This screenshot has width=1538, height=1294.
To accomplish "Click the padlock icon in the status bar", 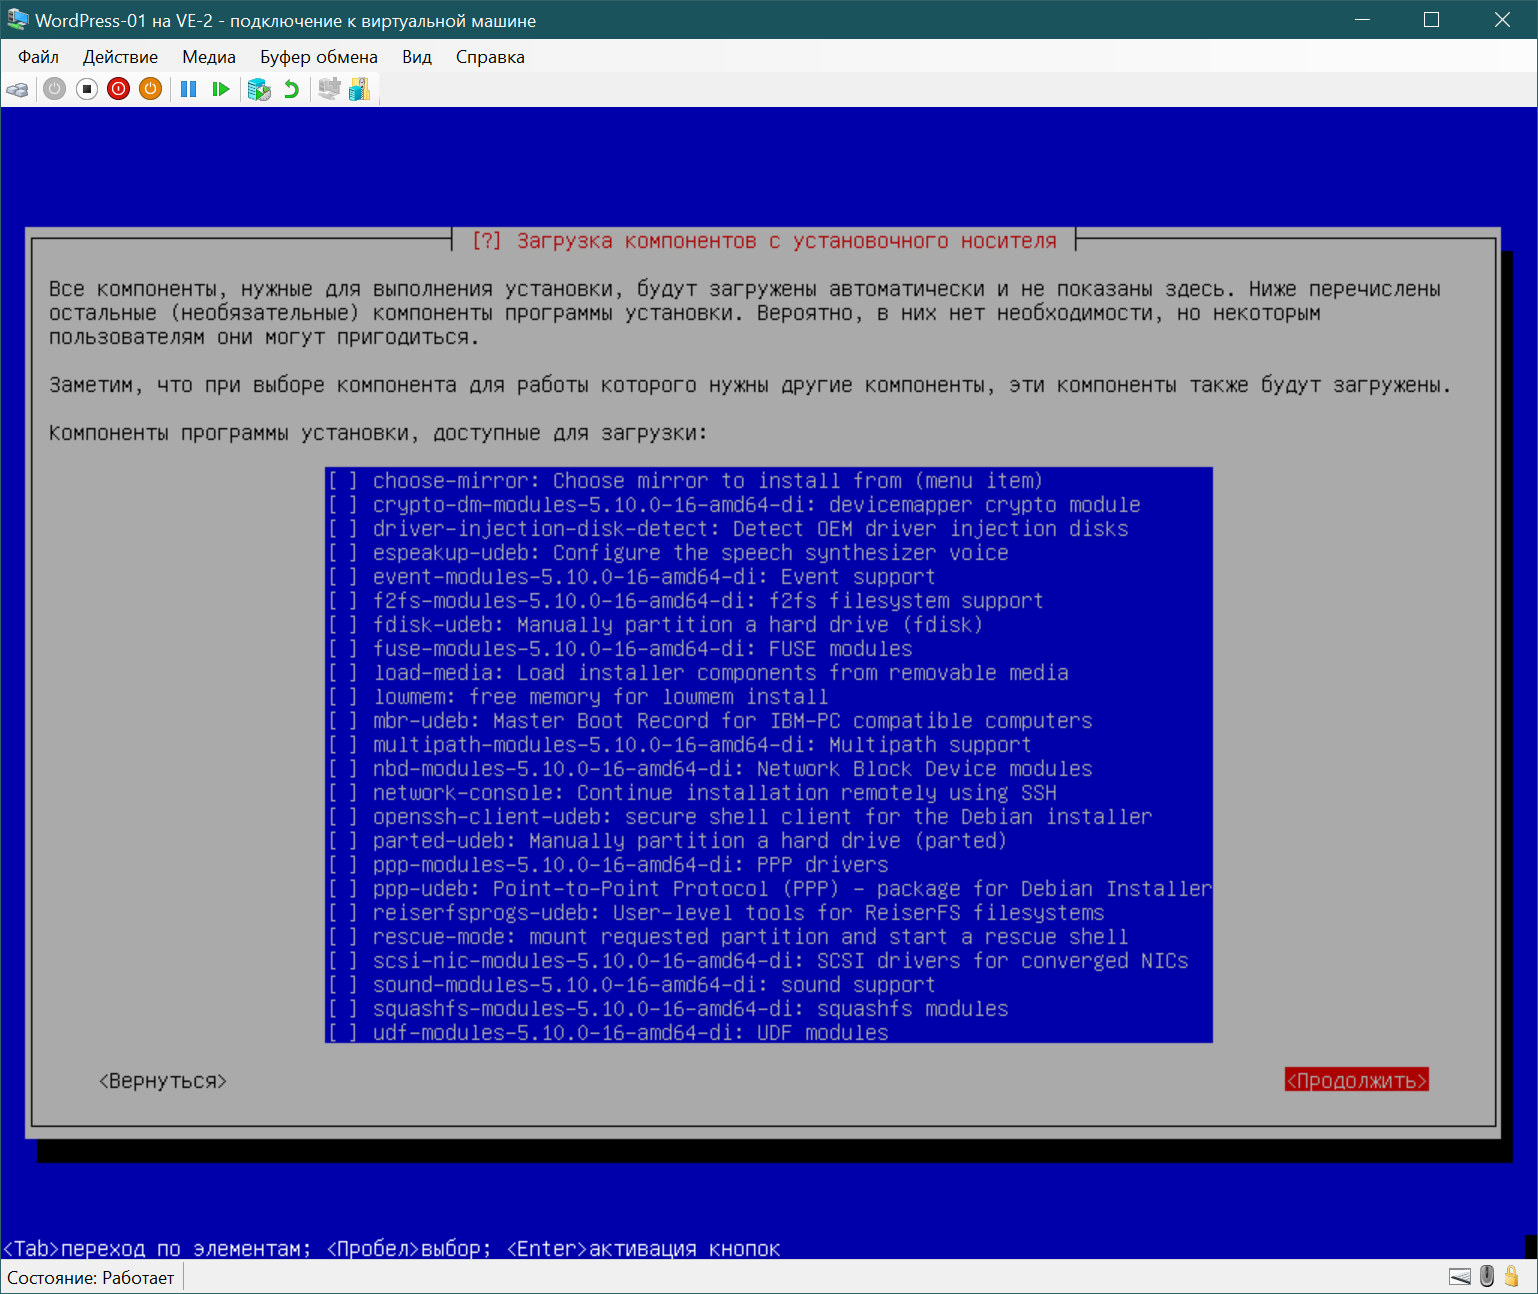I will pos(1512,1276).
